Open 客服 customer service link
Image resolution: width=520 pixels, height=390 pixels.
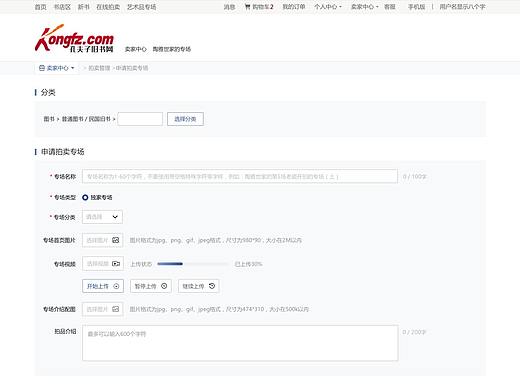click(390, 7)
